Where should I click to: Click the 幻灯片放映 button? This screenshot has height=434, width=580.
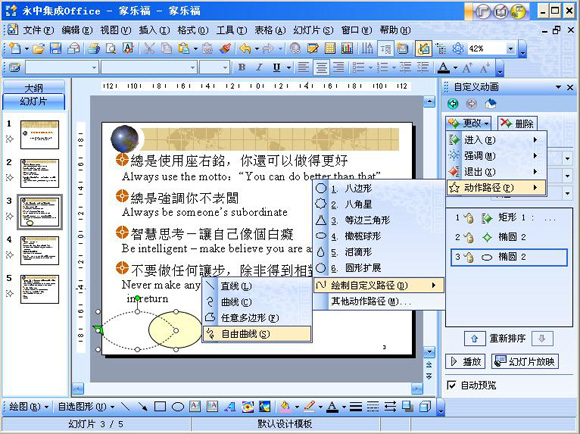coord(525,361)
